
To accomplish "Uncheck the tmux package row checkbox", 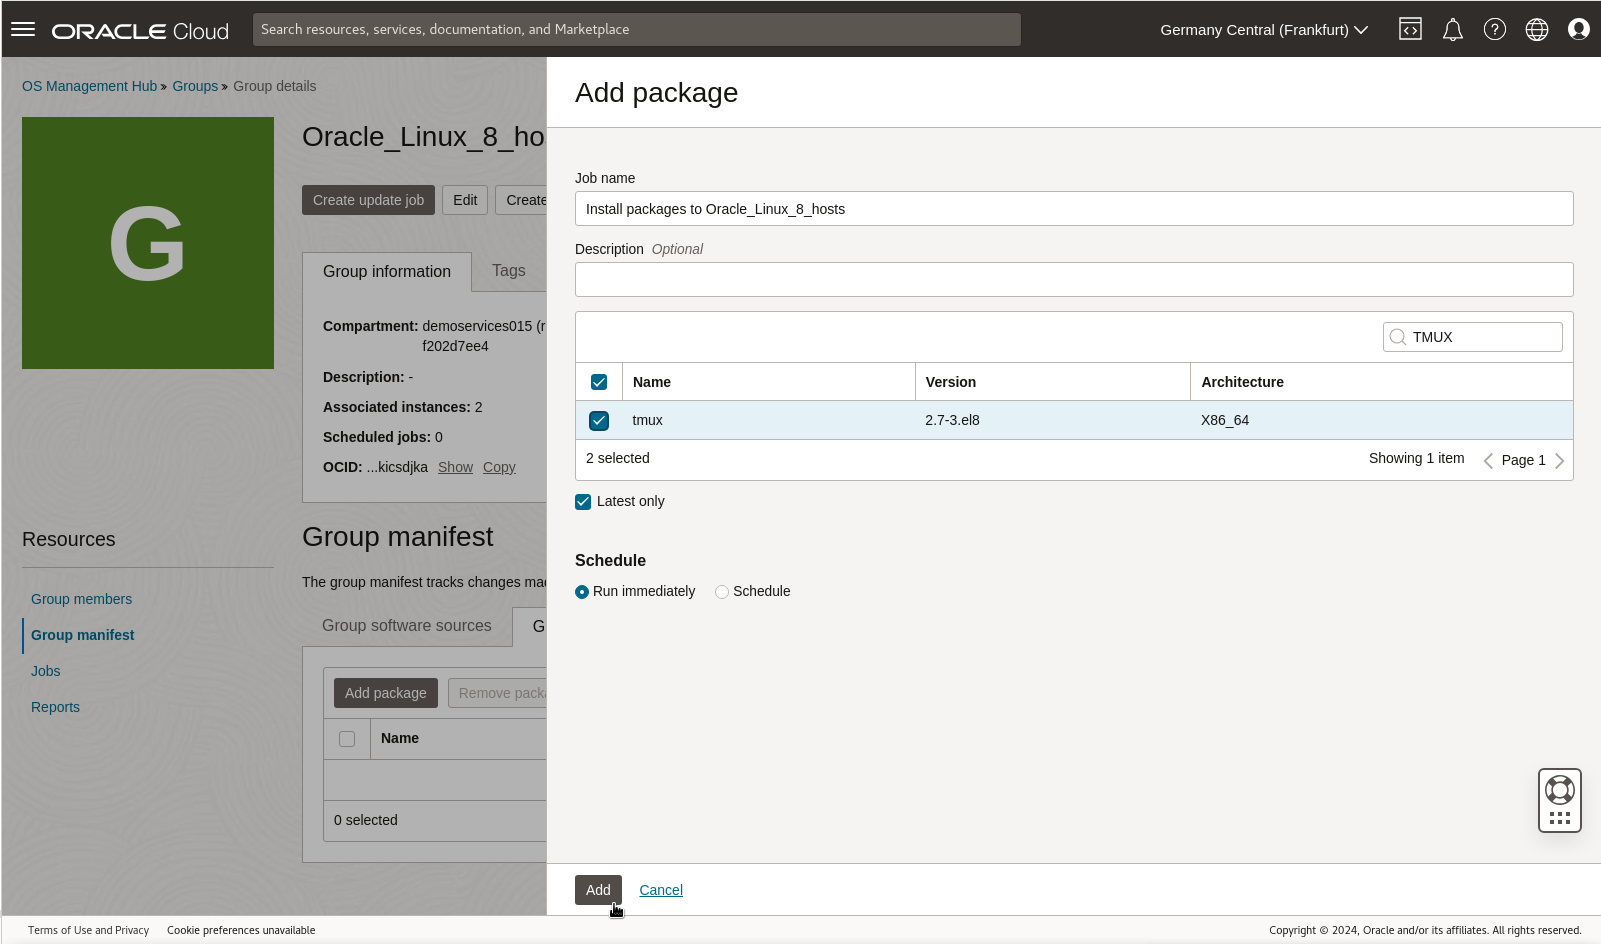I will [599, 421].
